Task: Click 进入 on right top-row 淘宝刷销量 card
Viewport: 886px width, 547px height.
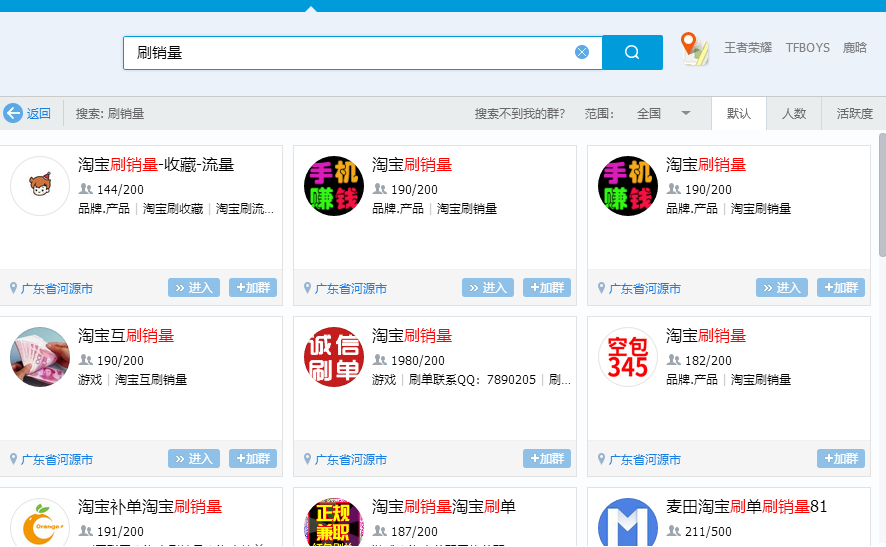Action: click(x=782, y=288)
